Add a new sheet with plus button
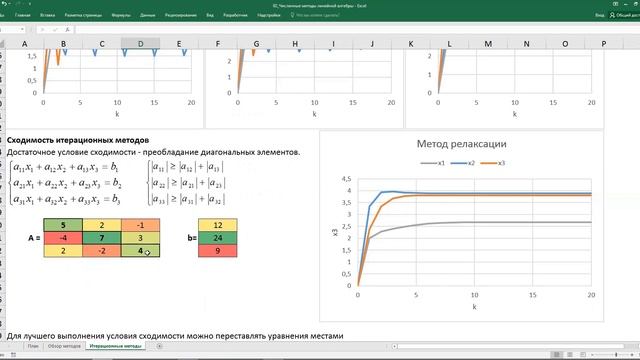The width and height of the screenshot is (640, 360). 159,346
